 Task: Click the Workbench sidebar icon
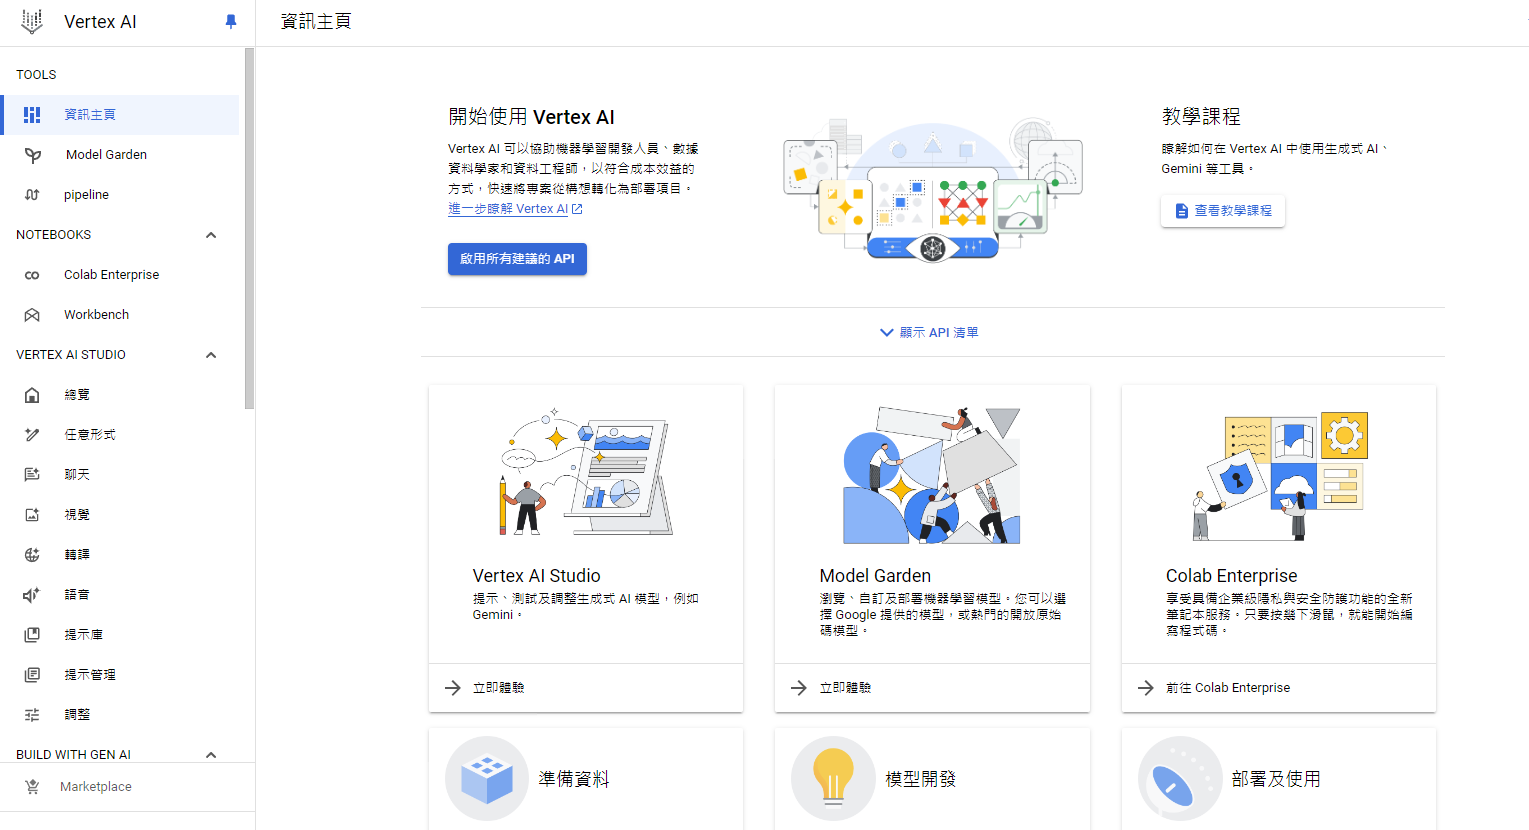pos(32,315)
